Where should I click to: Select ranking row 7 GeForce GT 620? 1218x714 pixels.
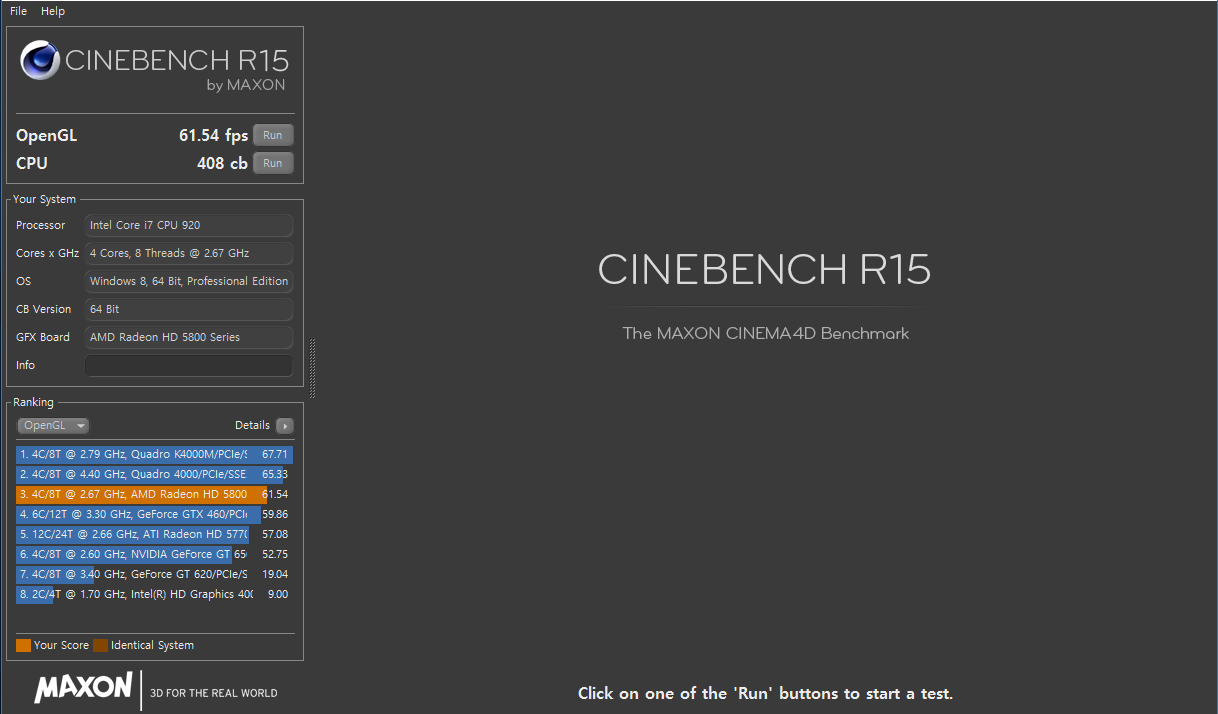[155, 574]
